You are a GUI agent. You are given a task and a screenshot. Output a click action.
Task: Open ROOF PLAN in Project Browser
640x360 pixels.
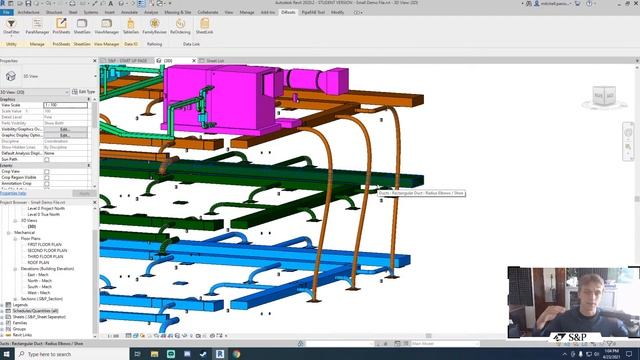click(x=38, y=262)
